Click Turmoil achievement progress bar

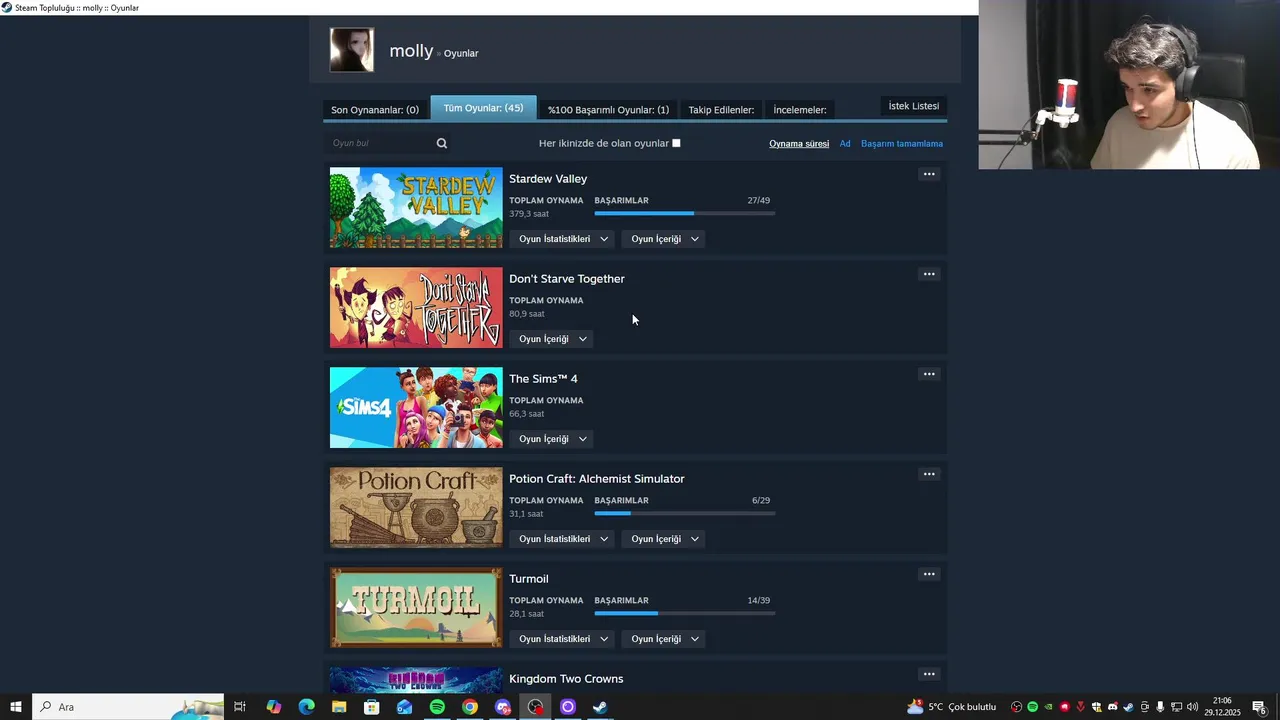685,613
